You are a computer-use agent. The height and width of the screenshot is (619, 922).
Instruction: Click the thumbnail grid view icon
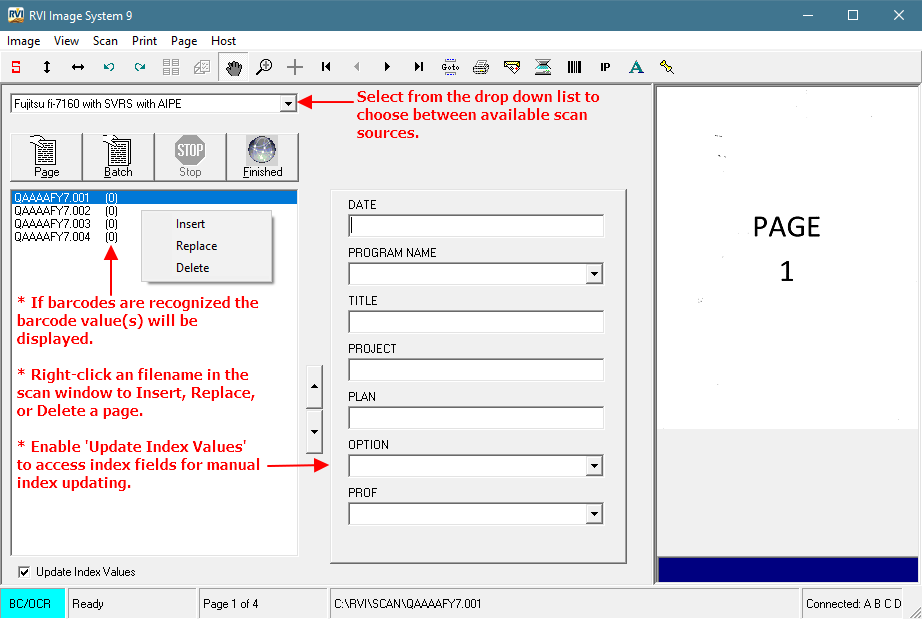pos(171,67)
